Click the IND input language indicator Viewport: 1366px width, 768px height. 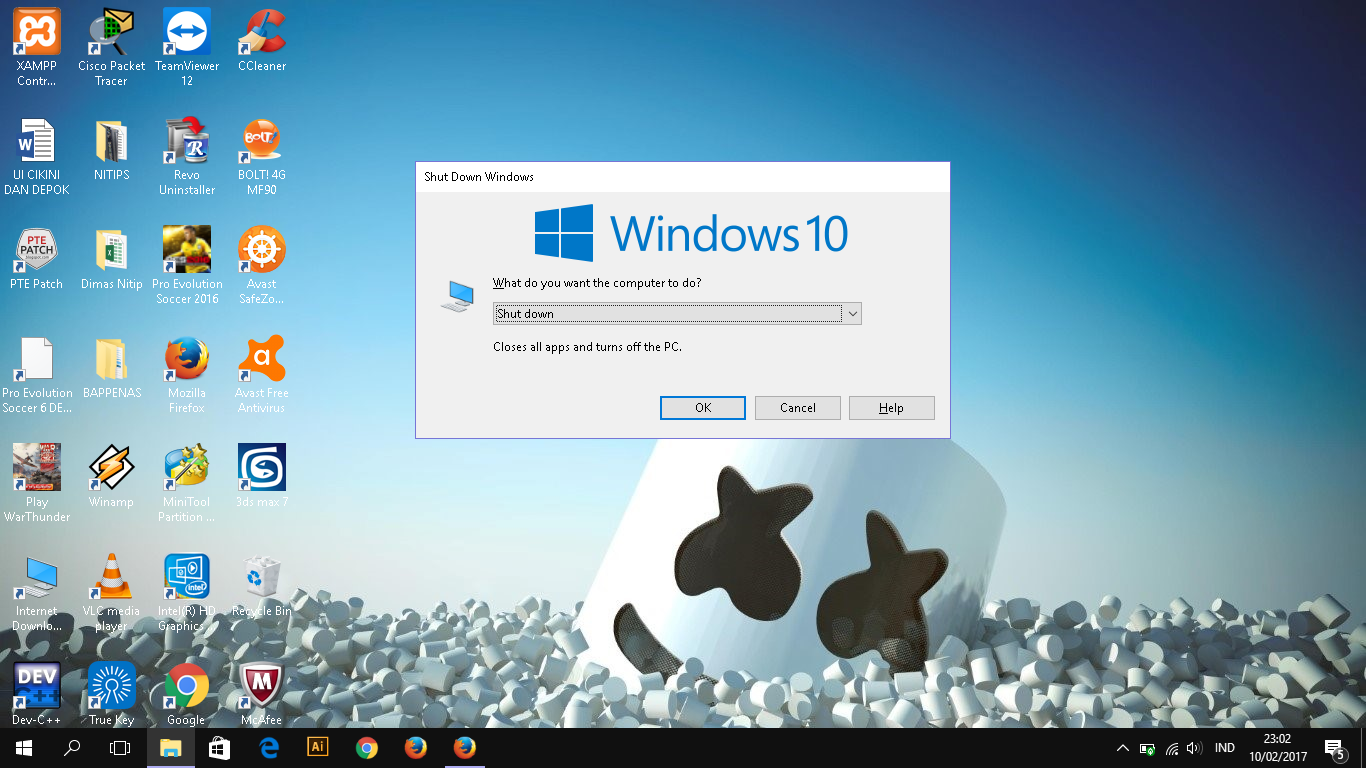[x=1224, y=748]
